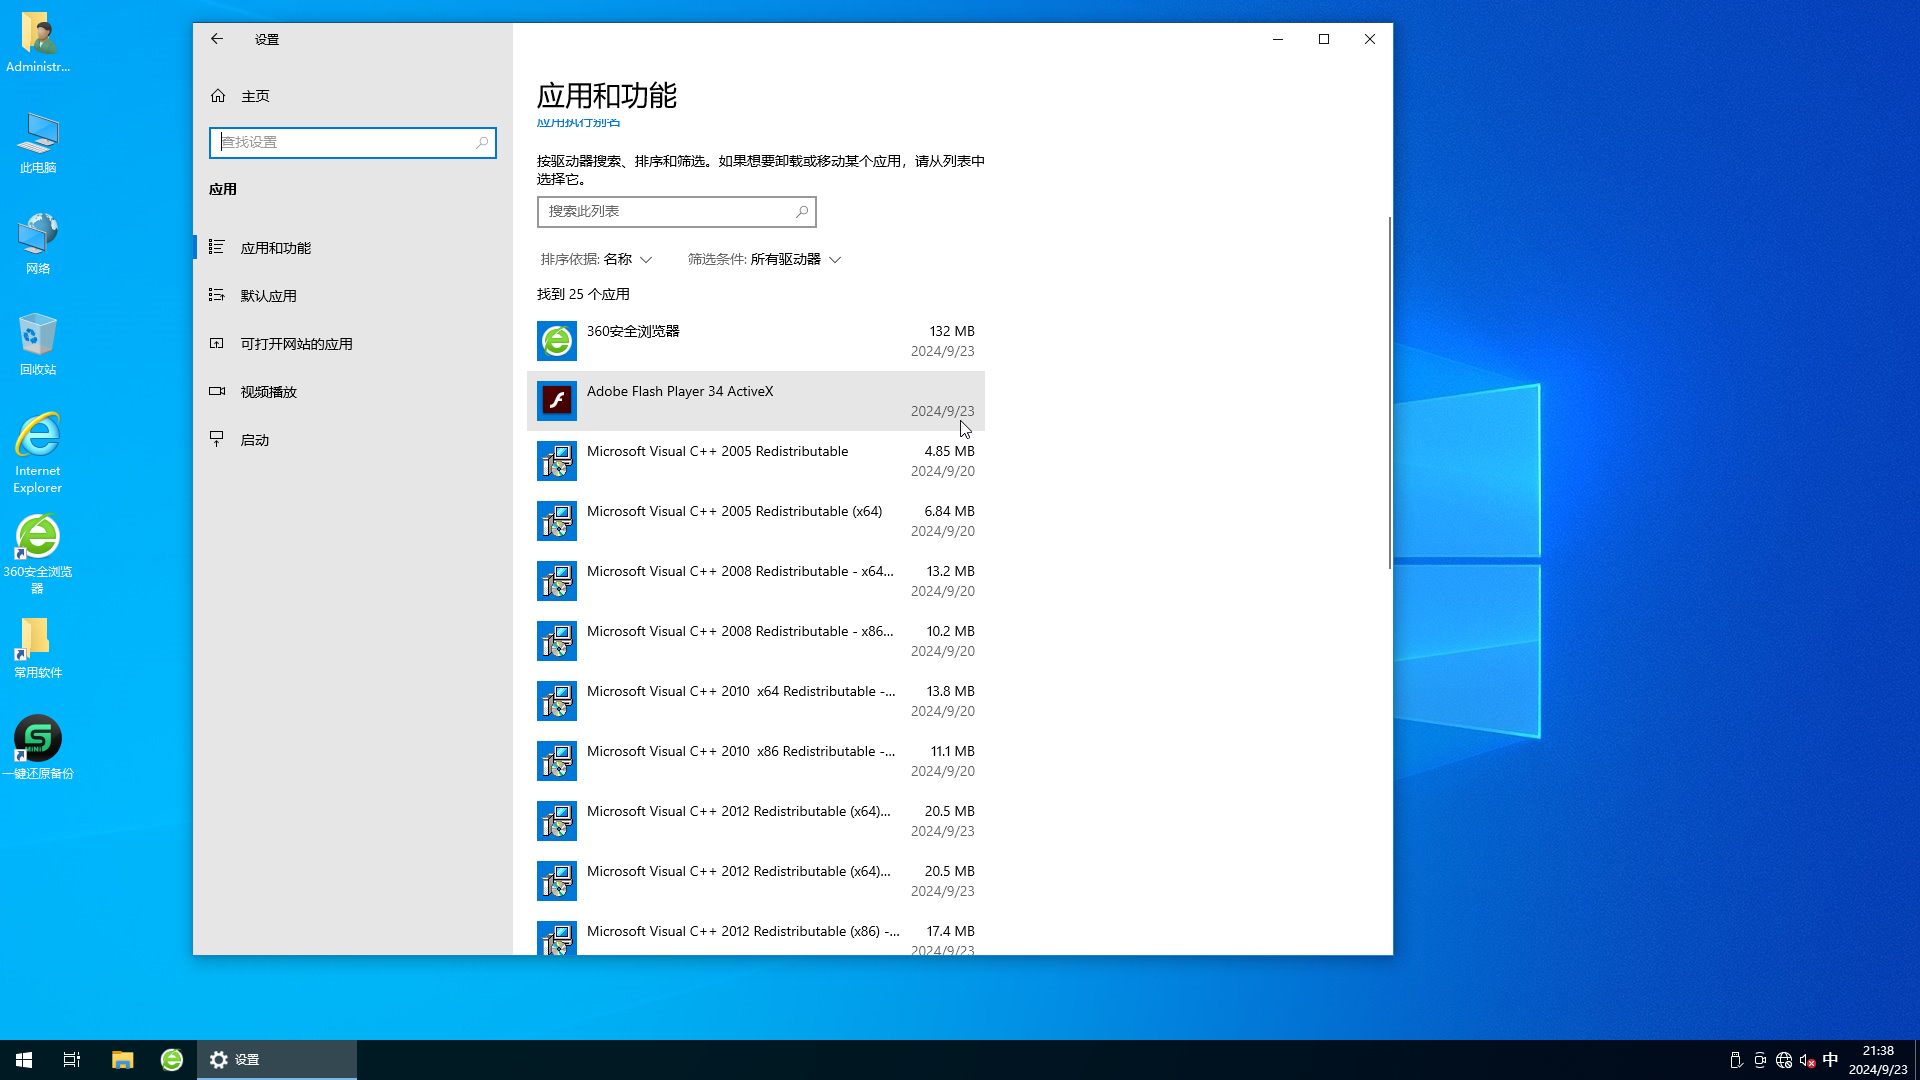The height and width of the screenshot is (1080, 1920).
Task: Click 设置 taskbar button
Action: (277, 1060)
